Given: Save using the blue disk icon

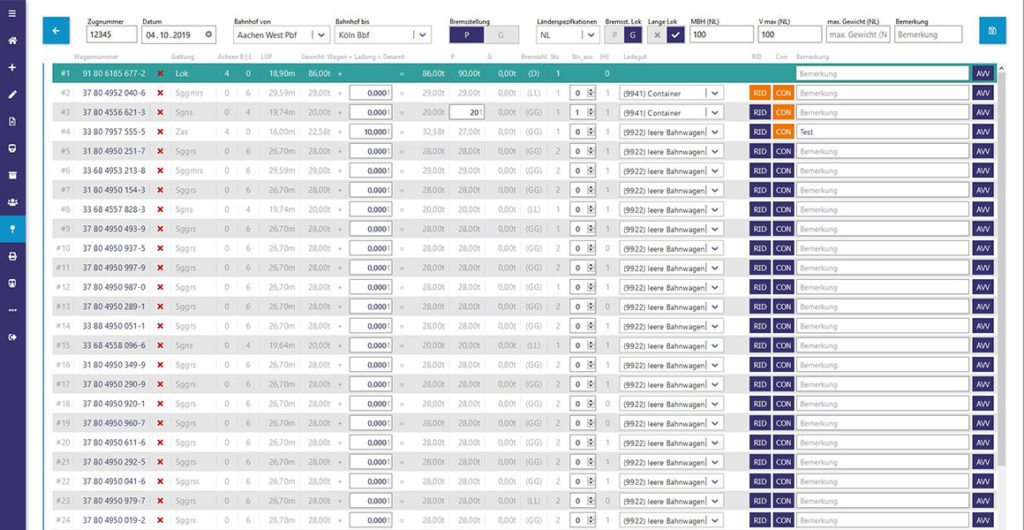Looking at the screenshot, I should point(992,31).
